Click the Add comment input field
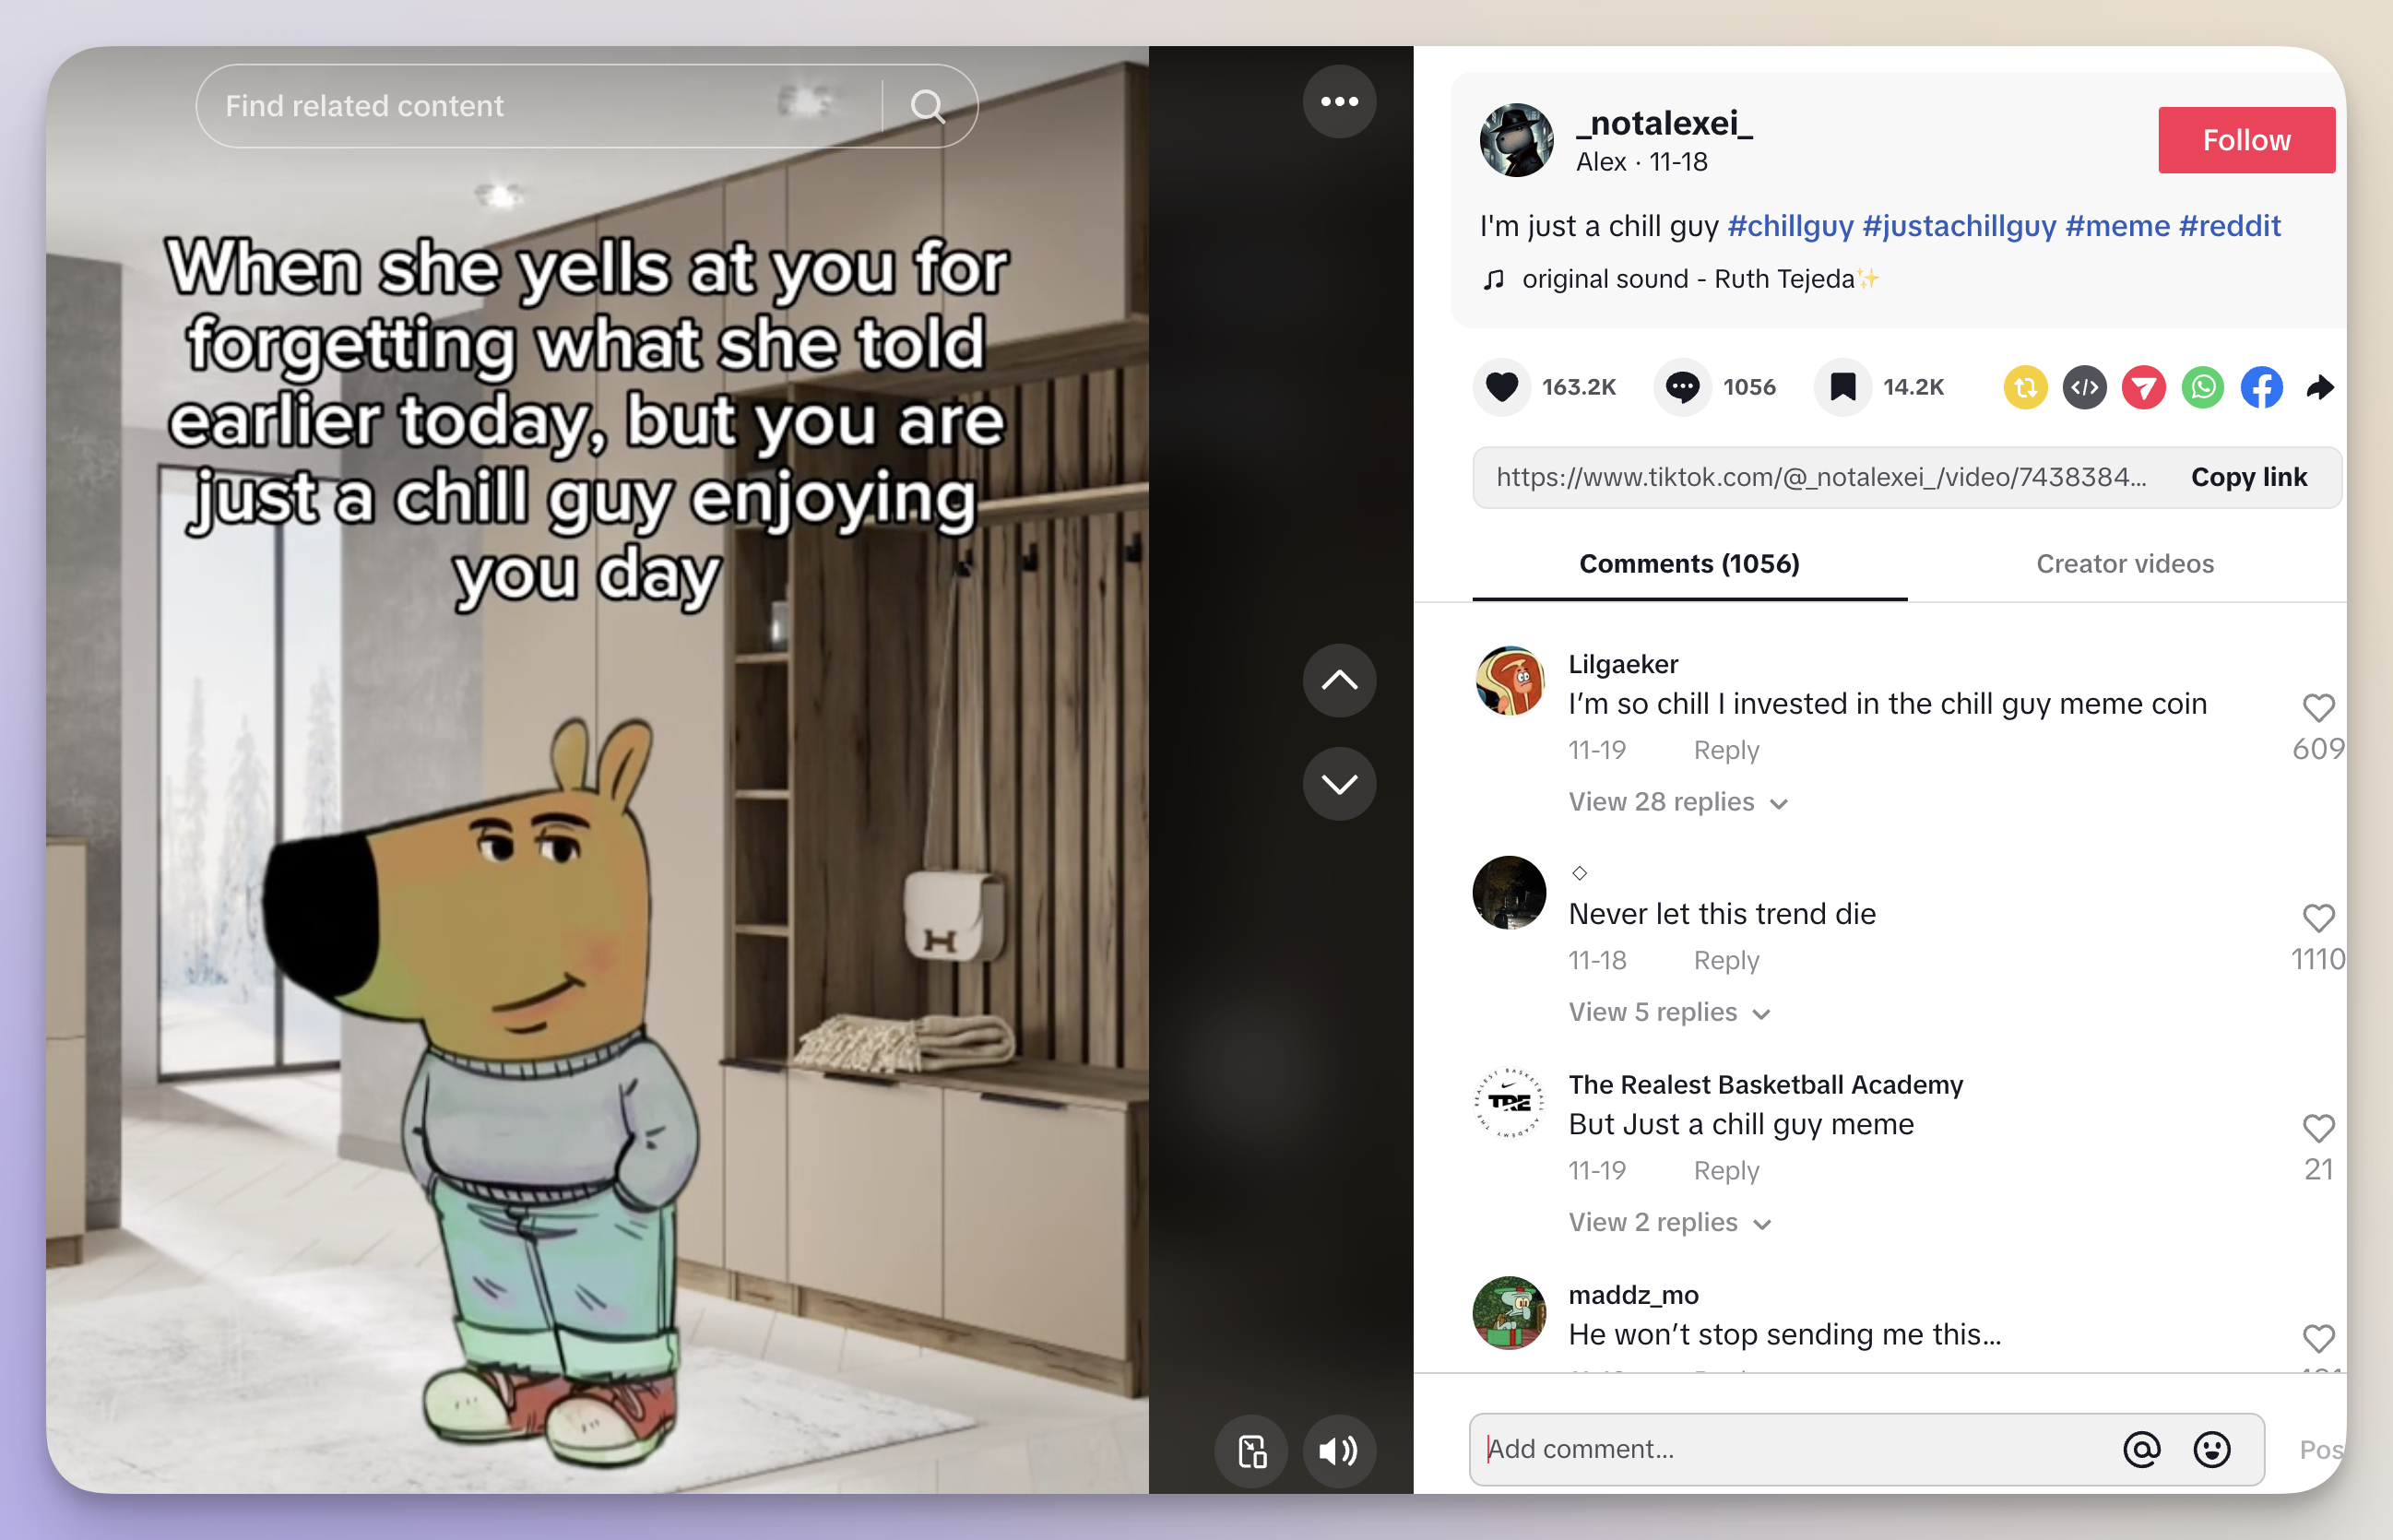Screen dimensions: 2393x1540 click(x=1795, y=1450)
